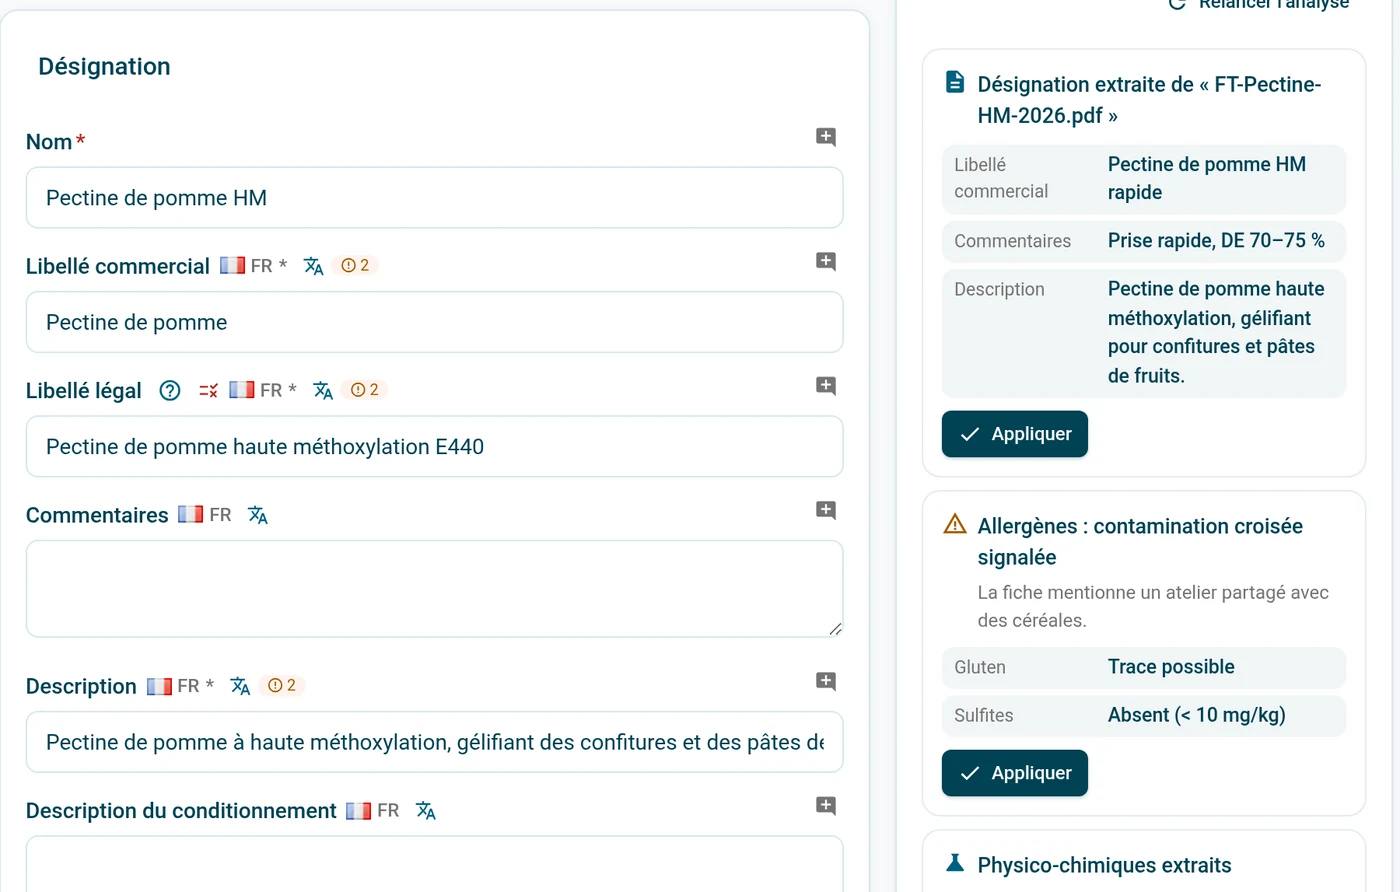
Task: Edit the Libellé légal input
Action: 435,447
